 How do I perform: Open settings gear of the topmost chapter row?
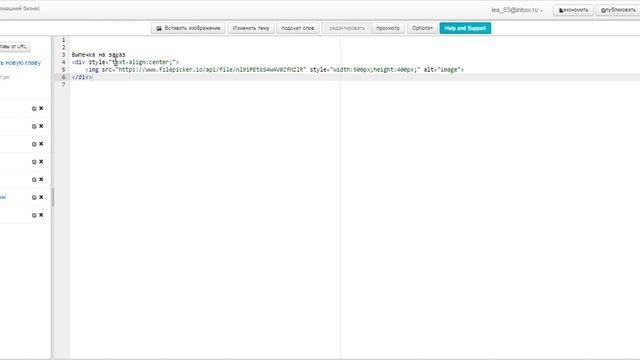34,109
